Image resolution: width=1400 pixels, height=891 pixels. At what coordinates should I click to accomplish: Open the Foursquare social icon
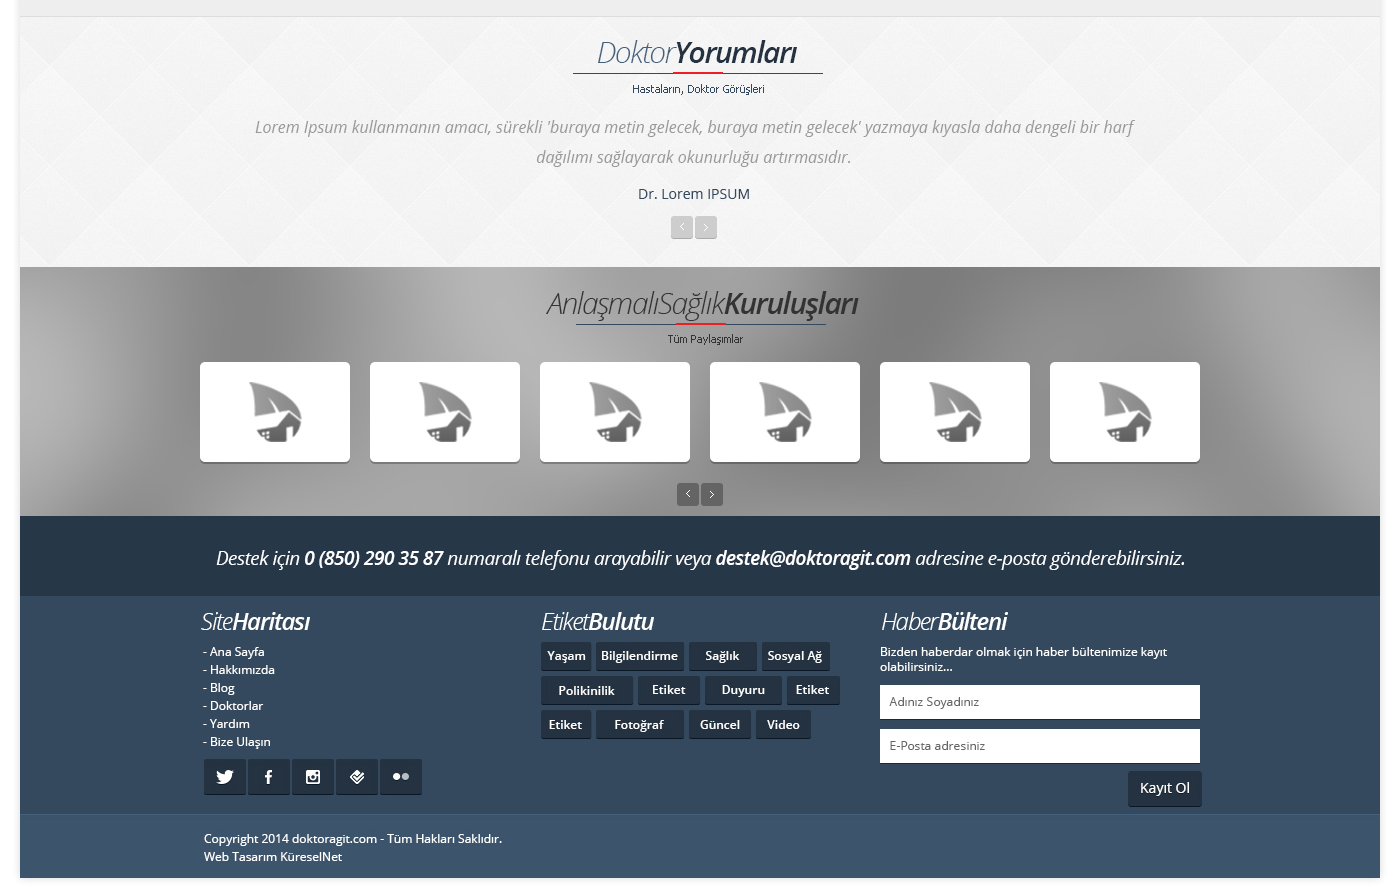(x=357, y=777)
